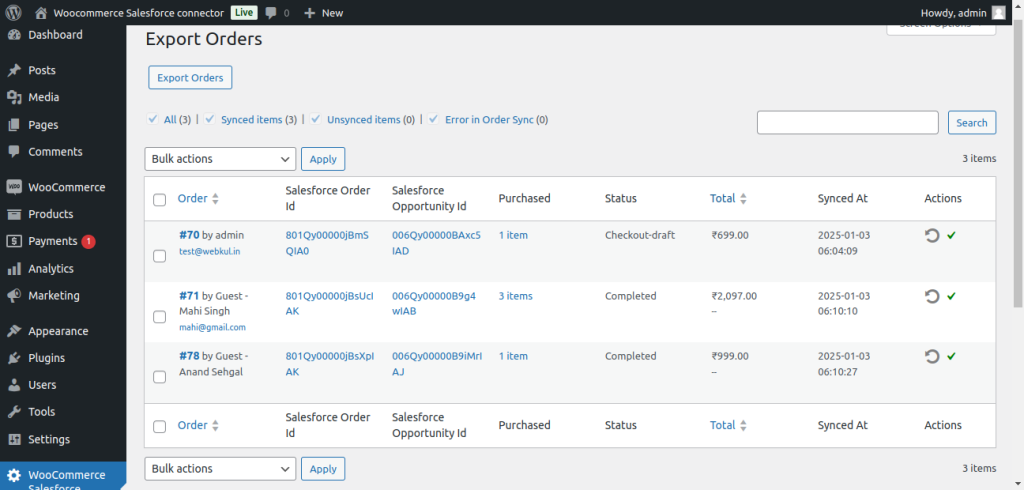The width and height of the screenshot is (1024, 490).
Task: Click the Total column sort arrows
Action: tap(743, 199)
